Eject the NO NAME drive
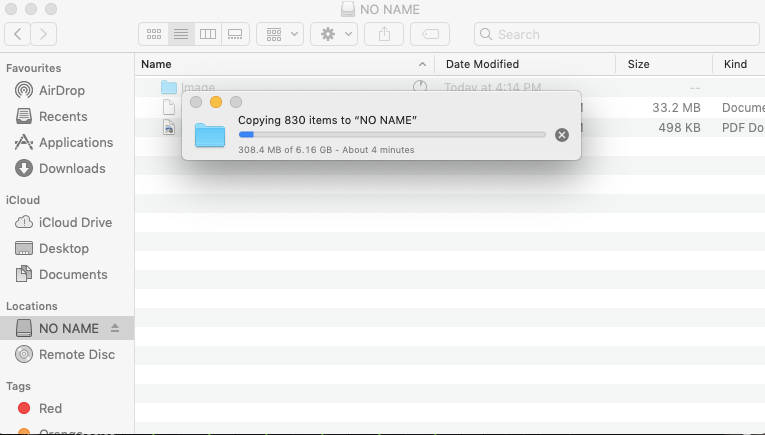This screenshot has height=435, width=765. pos(115,329)
